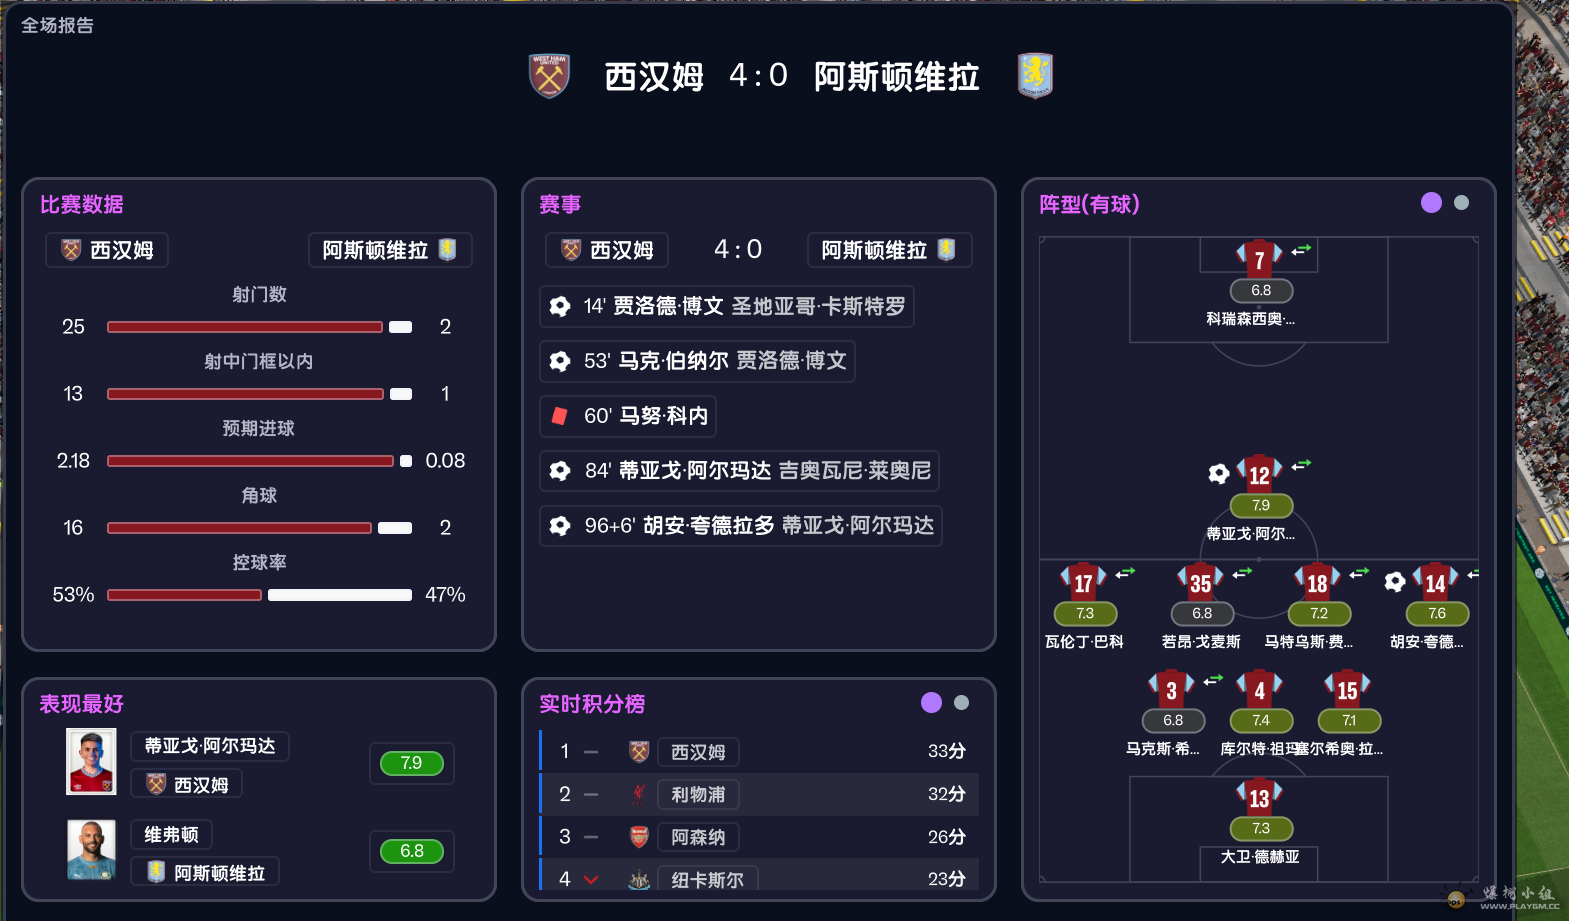Click the red down arrow beside Newcastle
This screenshot has width=1569, height=921.
coord(591,880)
